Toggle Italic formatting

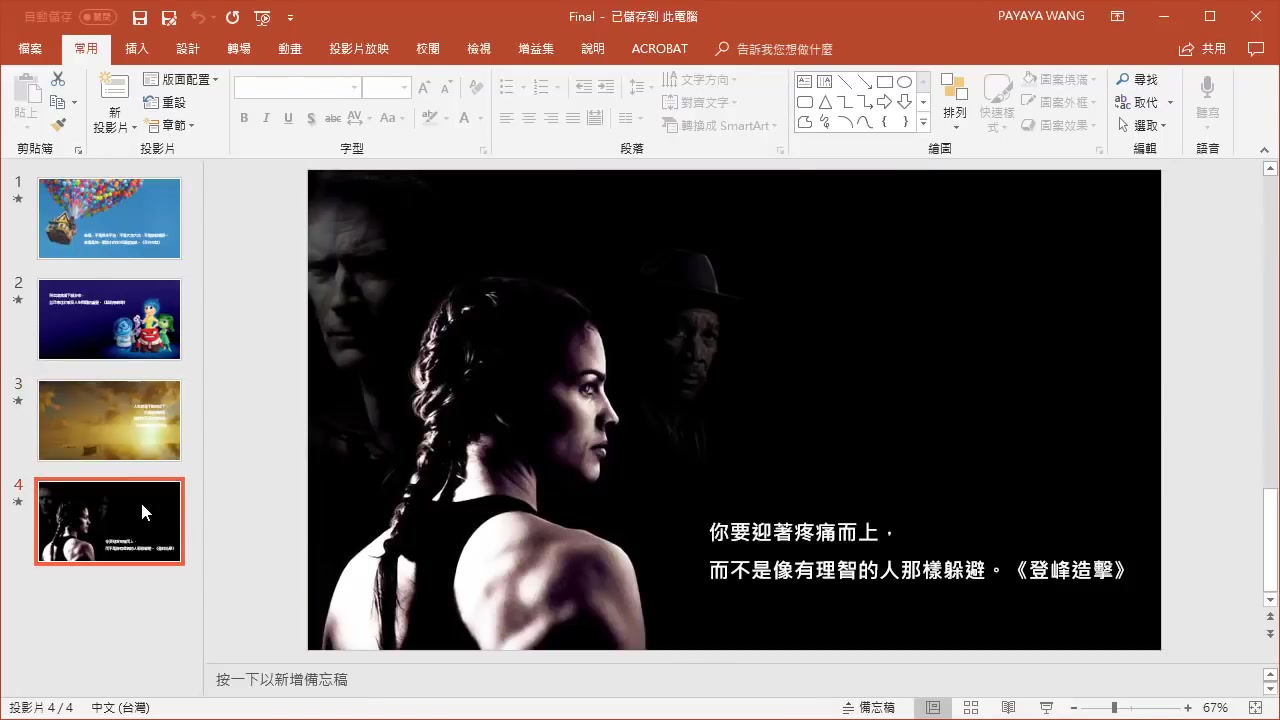[x=266, y=118]
